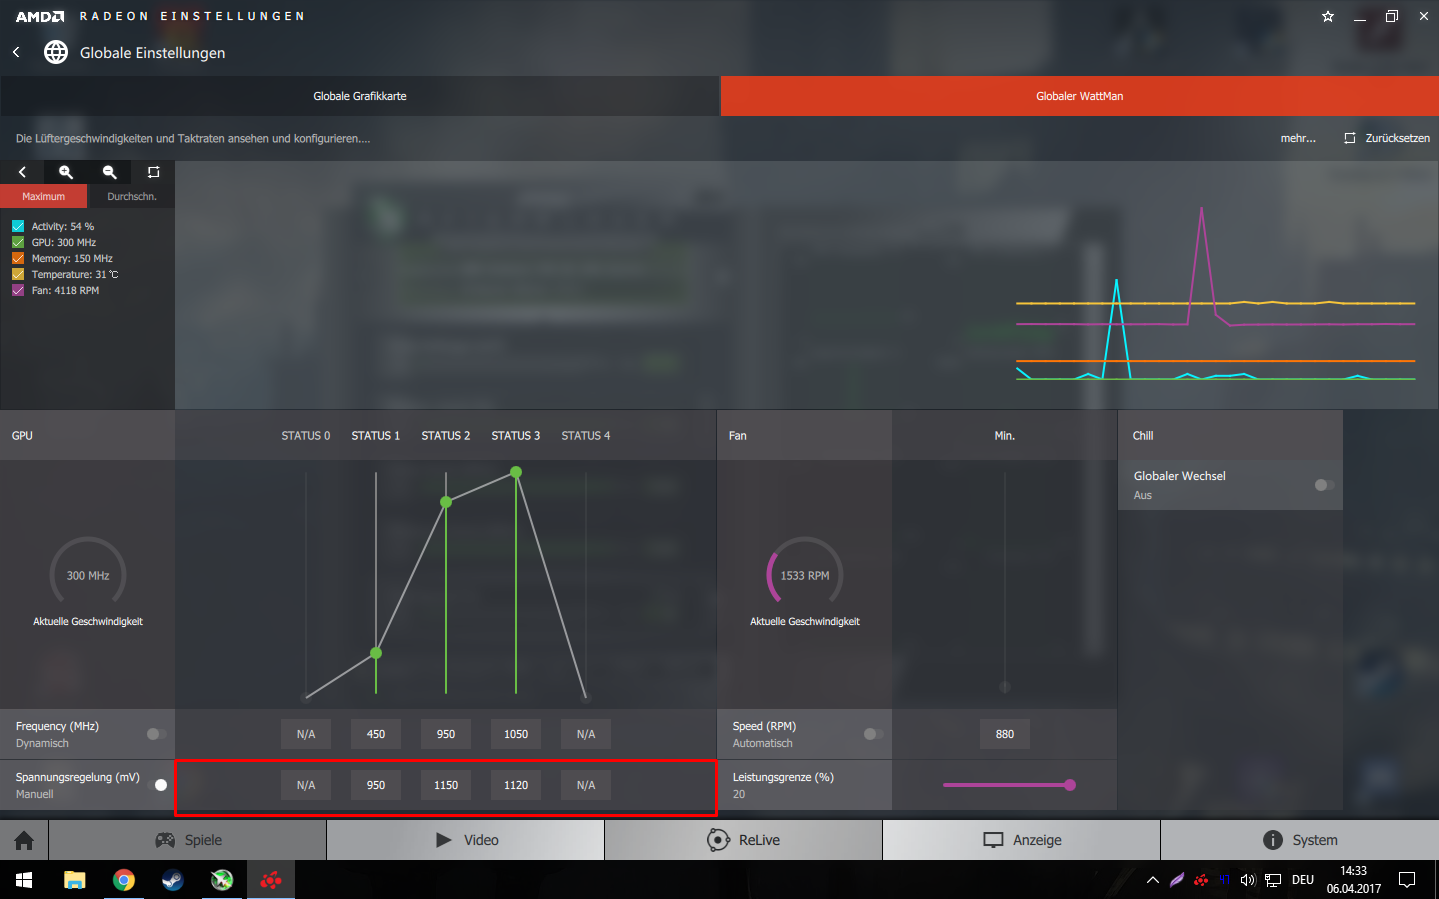Toggle Frequency (MHz) dynamic switch
Screen dimensions: 1439x899
(x=156, y=734)
